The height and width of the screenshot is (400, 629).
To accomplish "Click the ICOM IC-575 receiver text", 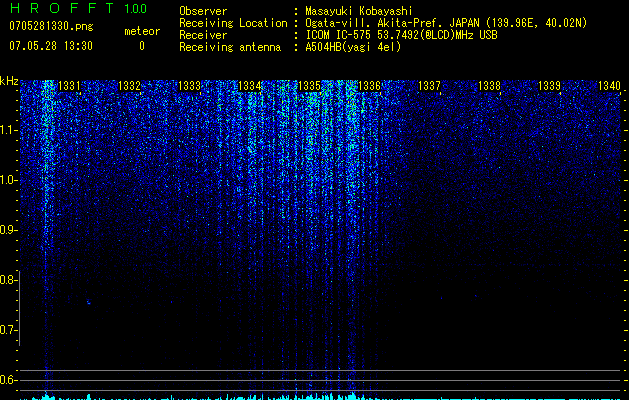I will pyautogui.click(x=401, y=35).
